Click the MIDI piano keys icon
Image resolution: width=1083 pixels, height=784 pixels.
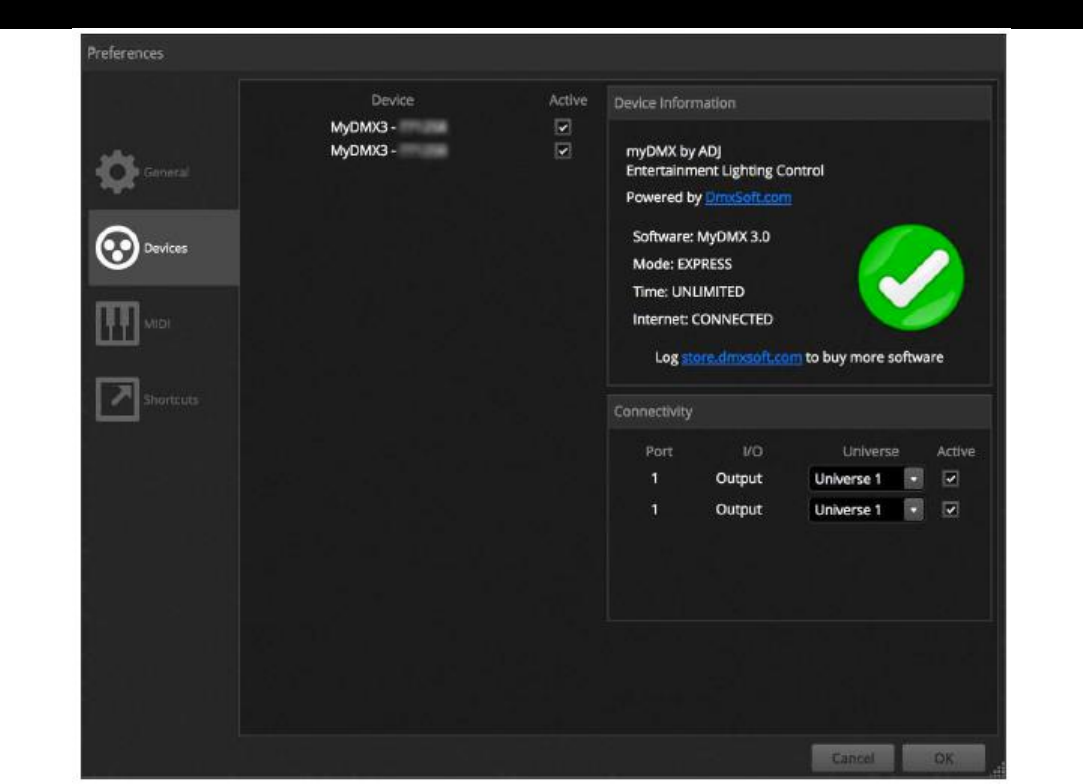(117, 323)
